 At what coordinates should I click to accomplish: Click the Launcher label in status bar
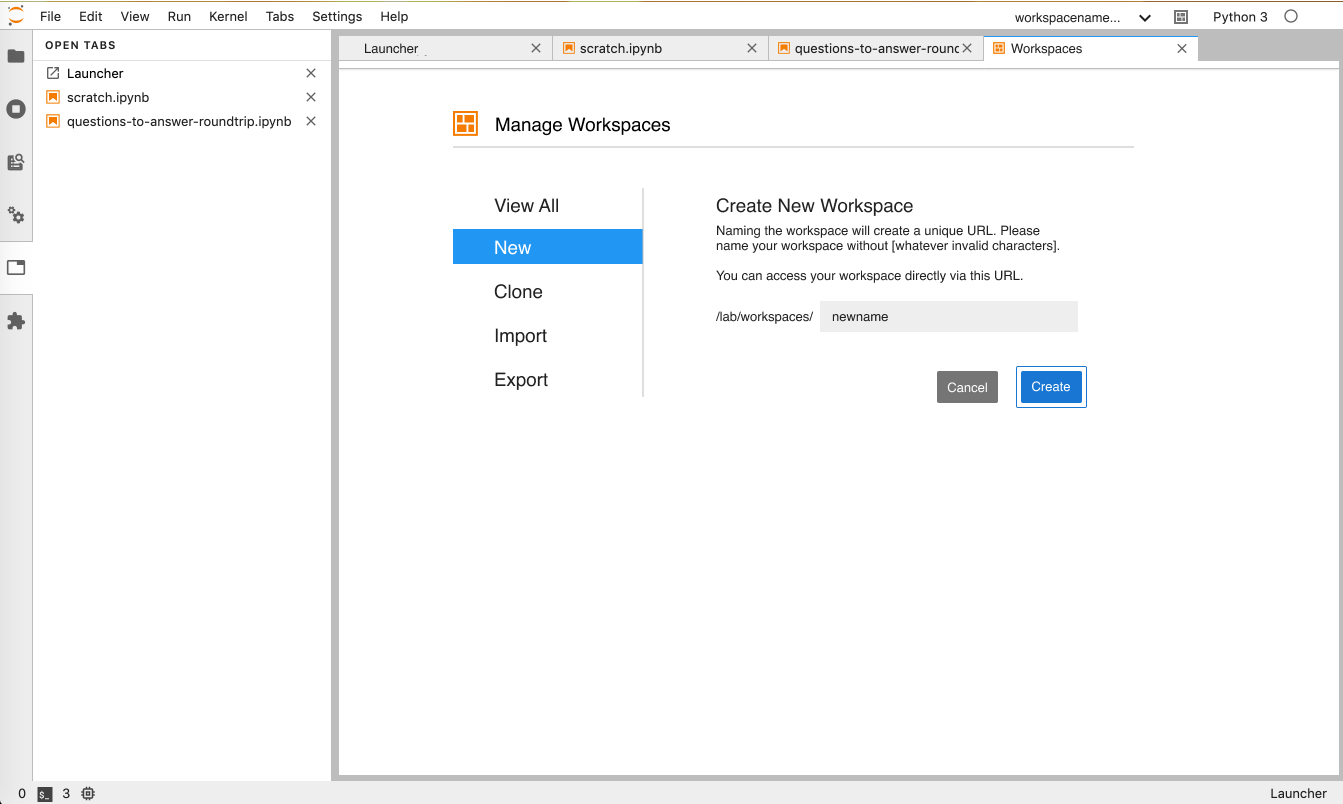pos(1298,794)
